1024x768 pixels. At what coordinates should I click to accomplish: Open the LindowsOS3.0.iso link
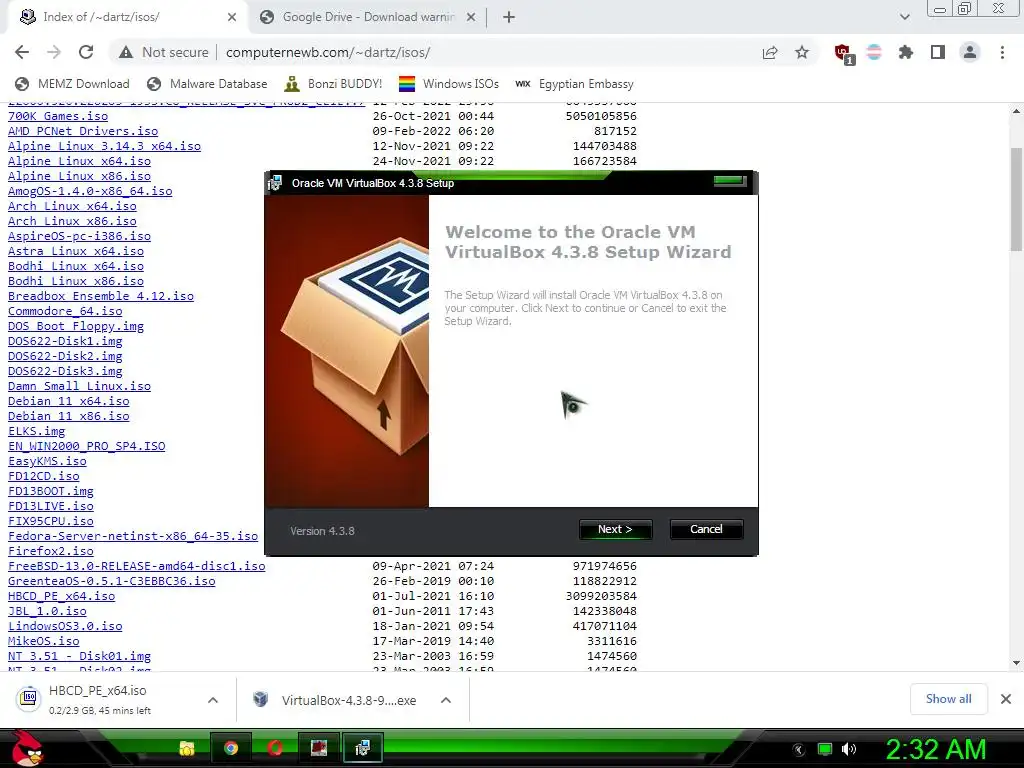click(x=65, y=626)
